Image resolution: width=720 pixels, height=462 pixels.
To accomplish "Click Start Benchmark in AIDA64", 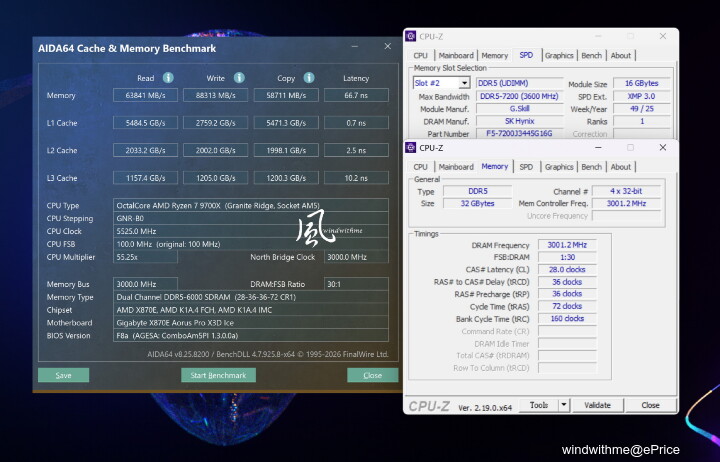I will (219, 375).
